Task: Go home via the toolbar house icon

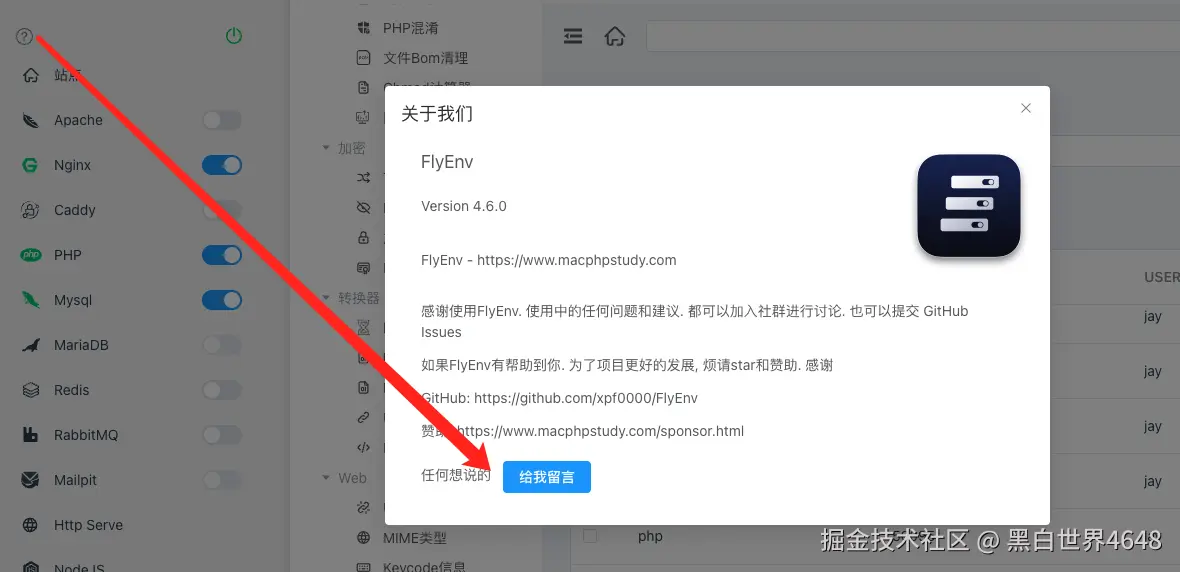Action: pos(615,36)
